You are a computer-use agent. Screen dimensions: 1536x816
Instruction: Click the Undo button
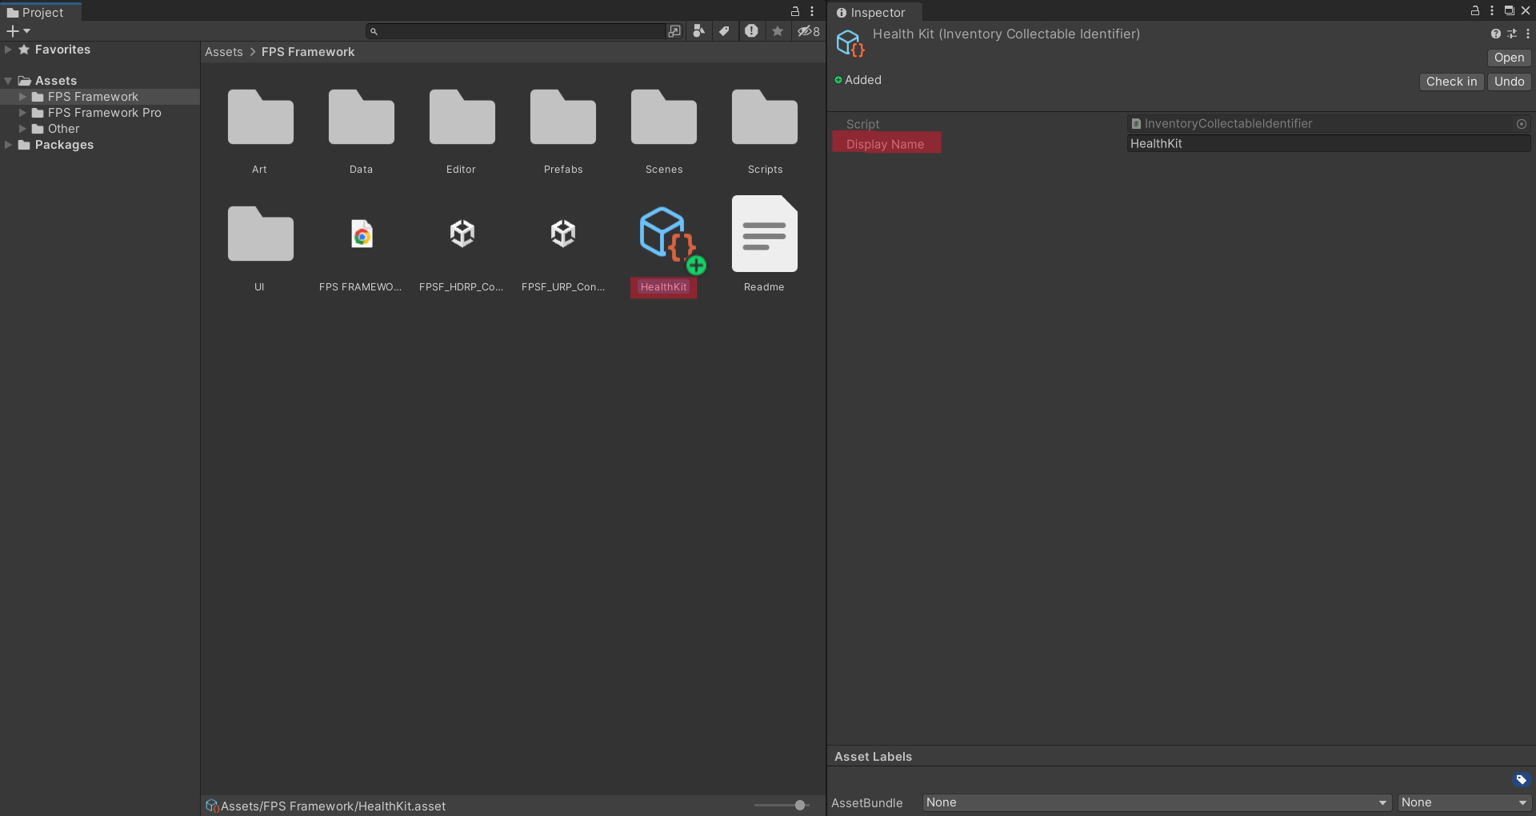(x=1509, y=82)
